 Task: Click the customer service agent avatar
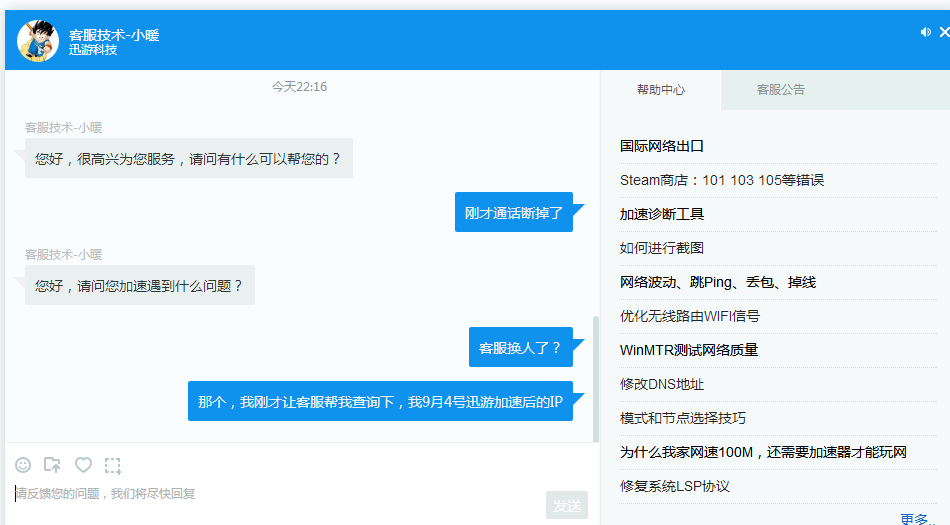pos(38,41)
